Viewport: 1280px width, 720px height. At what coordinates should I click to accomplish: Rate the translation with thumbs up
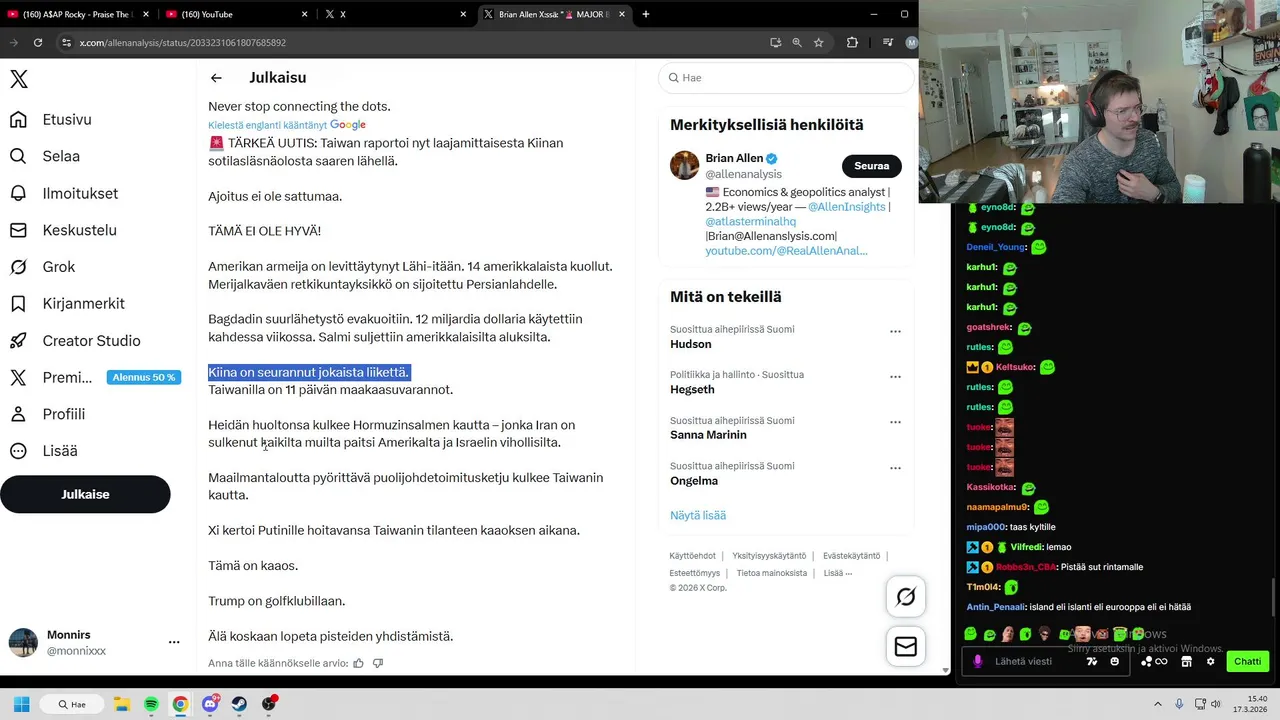click(x=358, y=663)
